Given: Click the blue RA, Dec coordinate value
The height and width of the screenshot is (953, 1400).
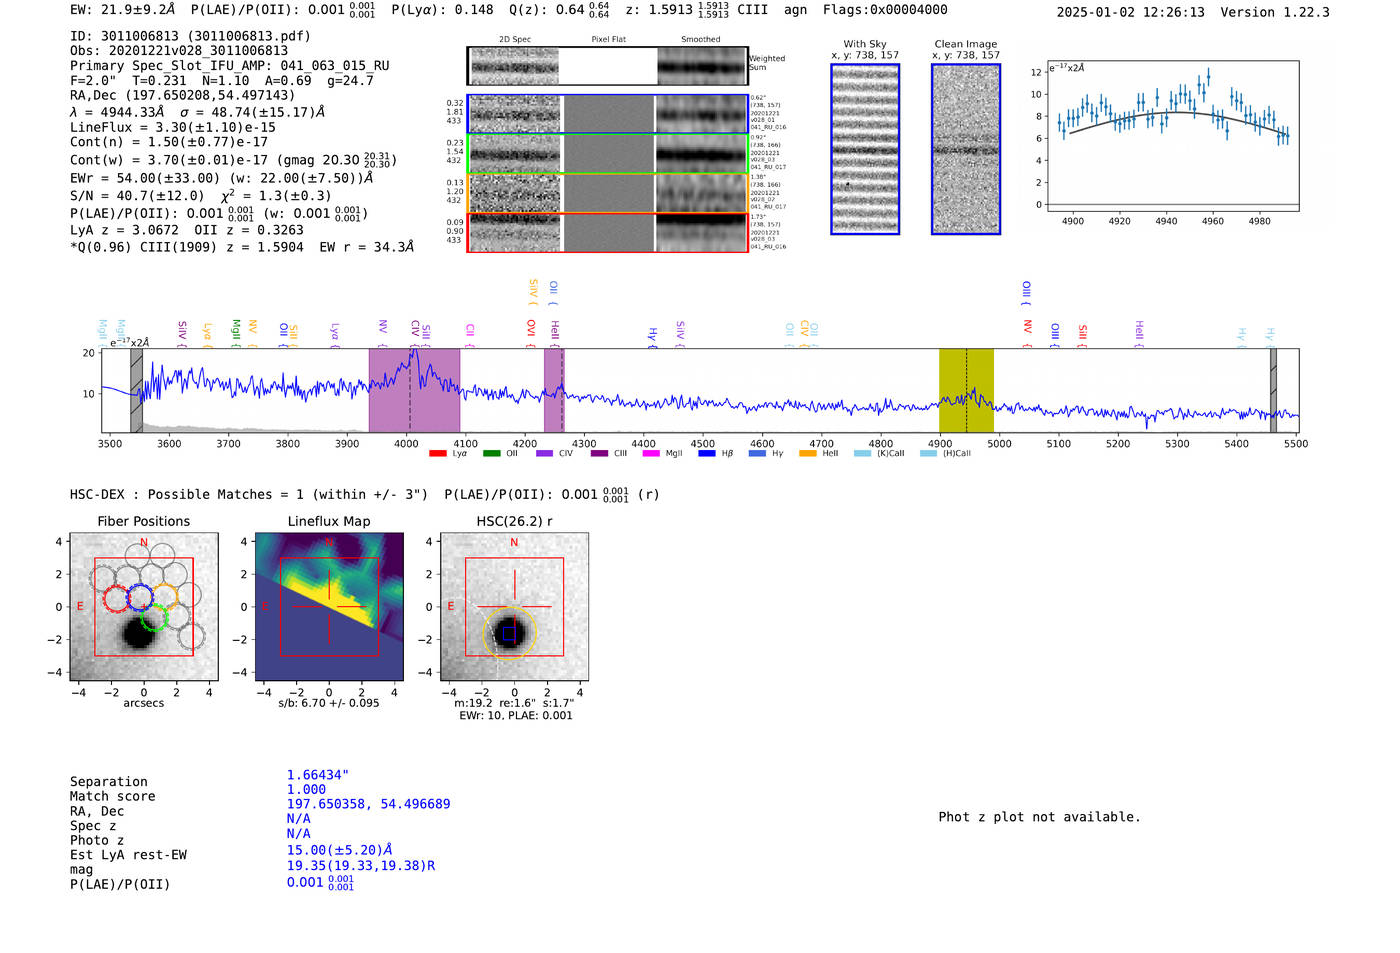Looking at the screenshot, I should [x=368, y=804].
